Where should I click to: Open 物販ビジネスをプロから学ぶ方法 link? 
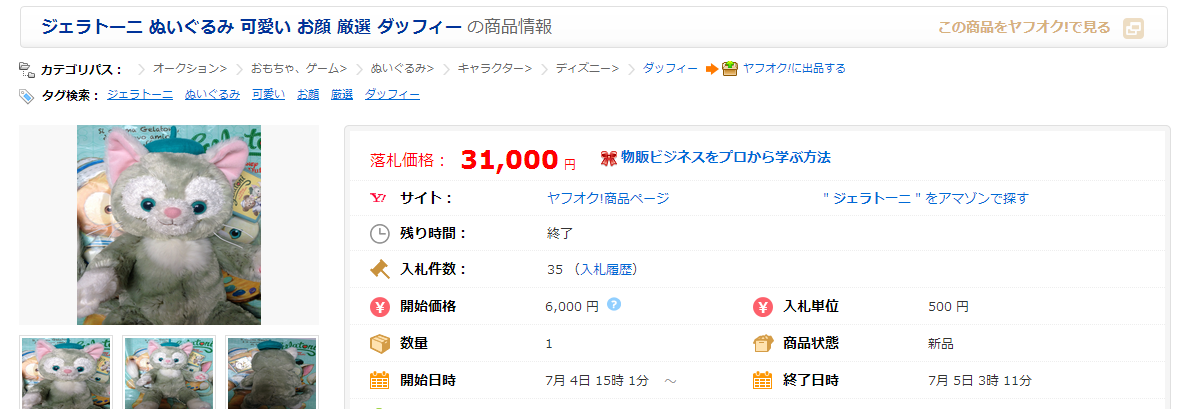725,157
